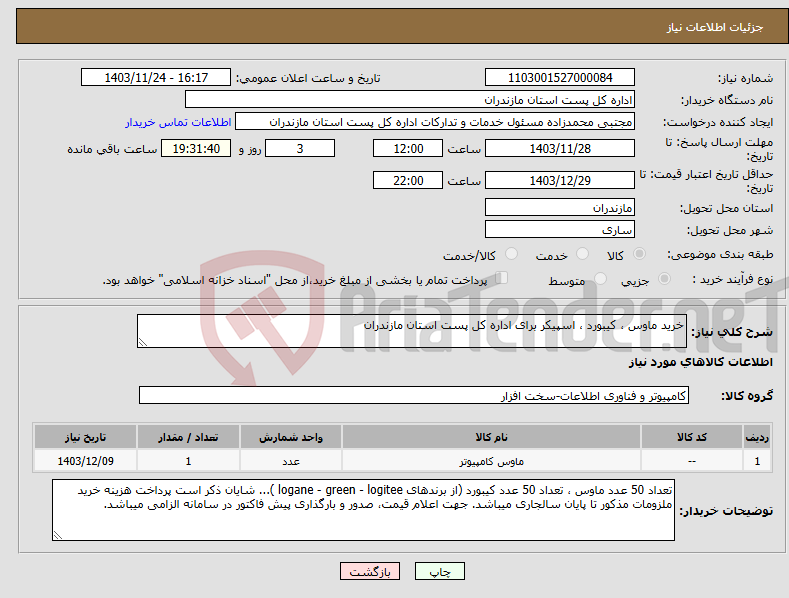
Task: Toggle the Islamic treasury payment checkbox
Action: (x=502, y=278)
